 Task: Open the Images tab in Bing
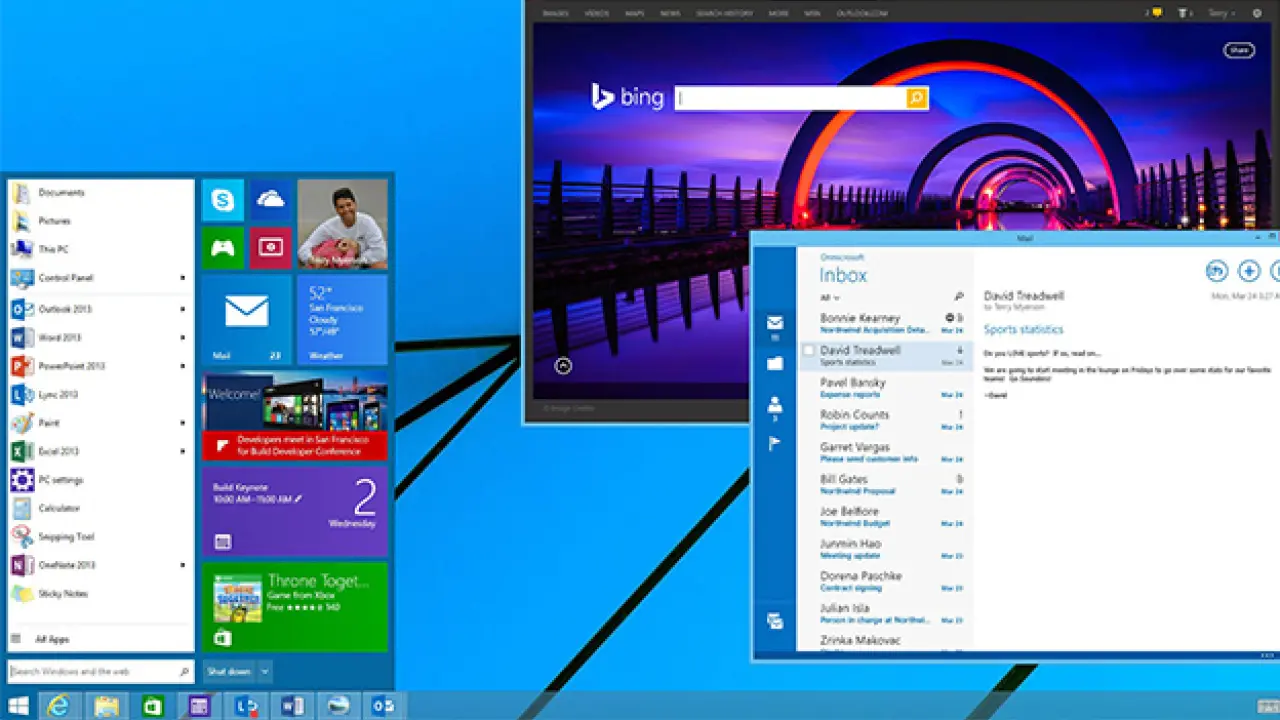click(x=555, y=13)
